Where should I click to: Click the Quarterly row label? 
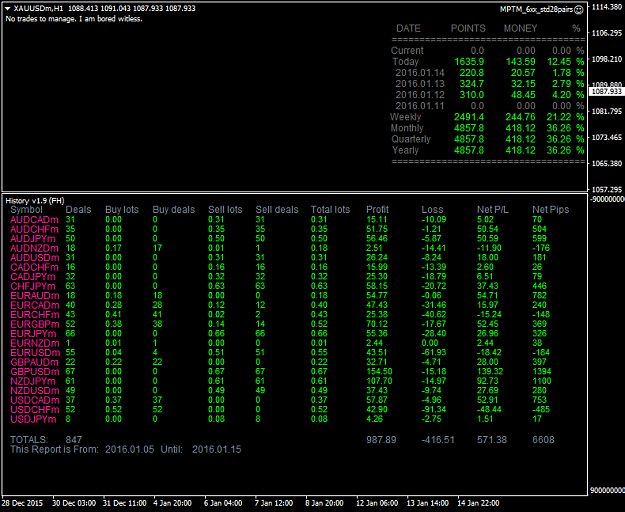click(x=411, y=139)
